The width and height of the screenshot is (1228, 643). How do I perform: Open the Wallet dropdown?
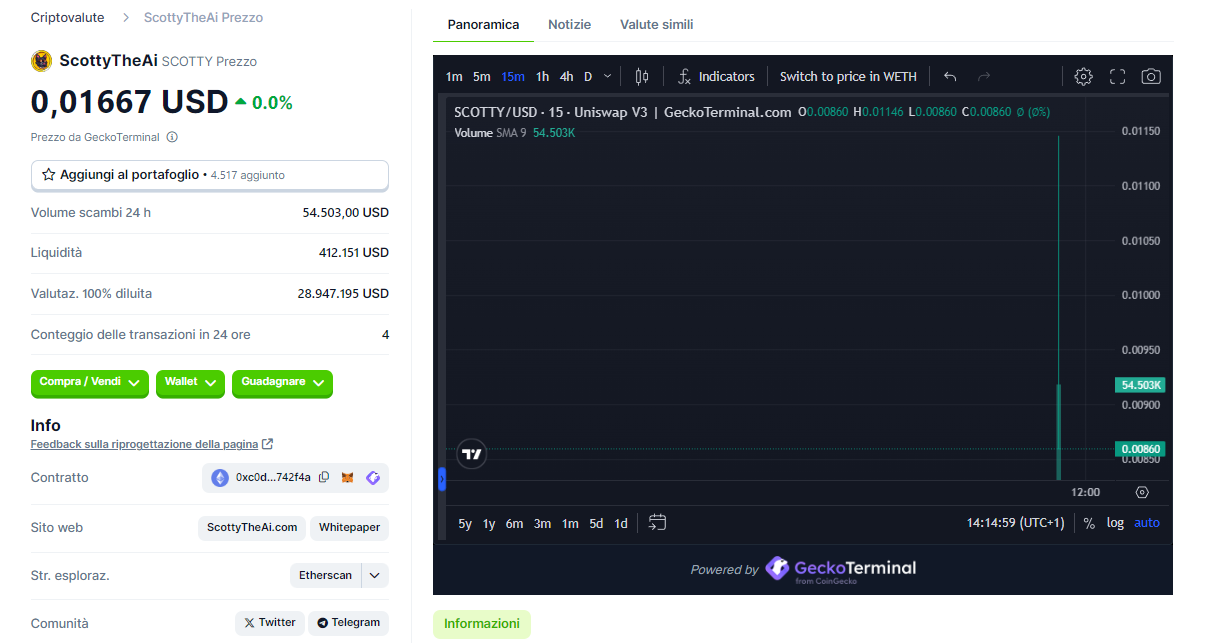point(190,383)
